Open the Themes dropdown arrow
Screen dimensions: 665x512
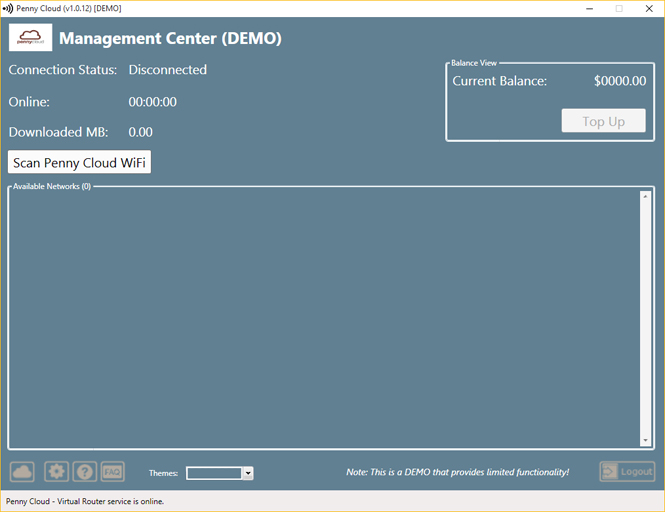coord(248,473)
